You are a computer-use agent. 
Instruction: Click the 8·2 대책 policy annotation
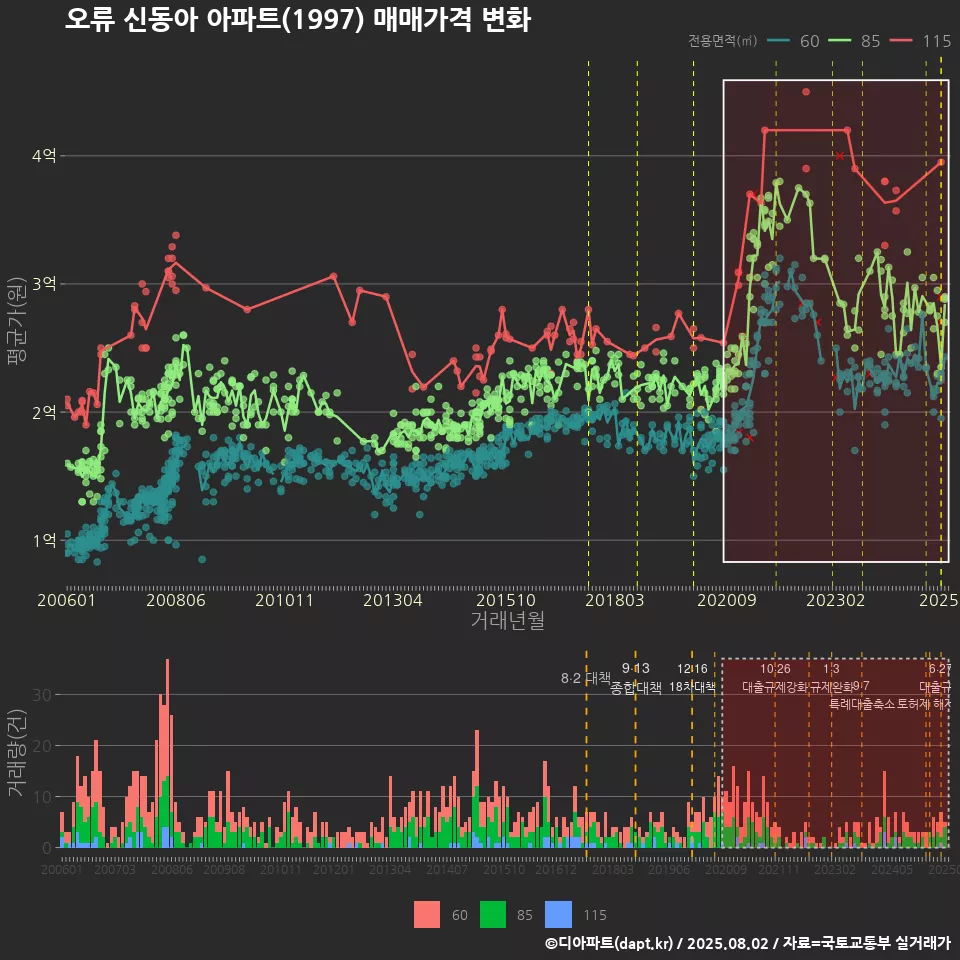[x=586, y=678]
